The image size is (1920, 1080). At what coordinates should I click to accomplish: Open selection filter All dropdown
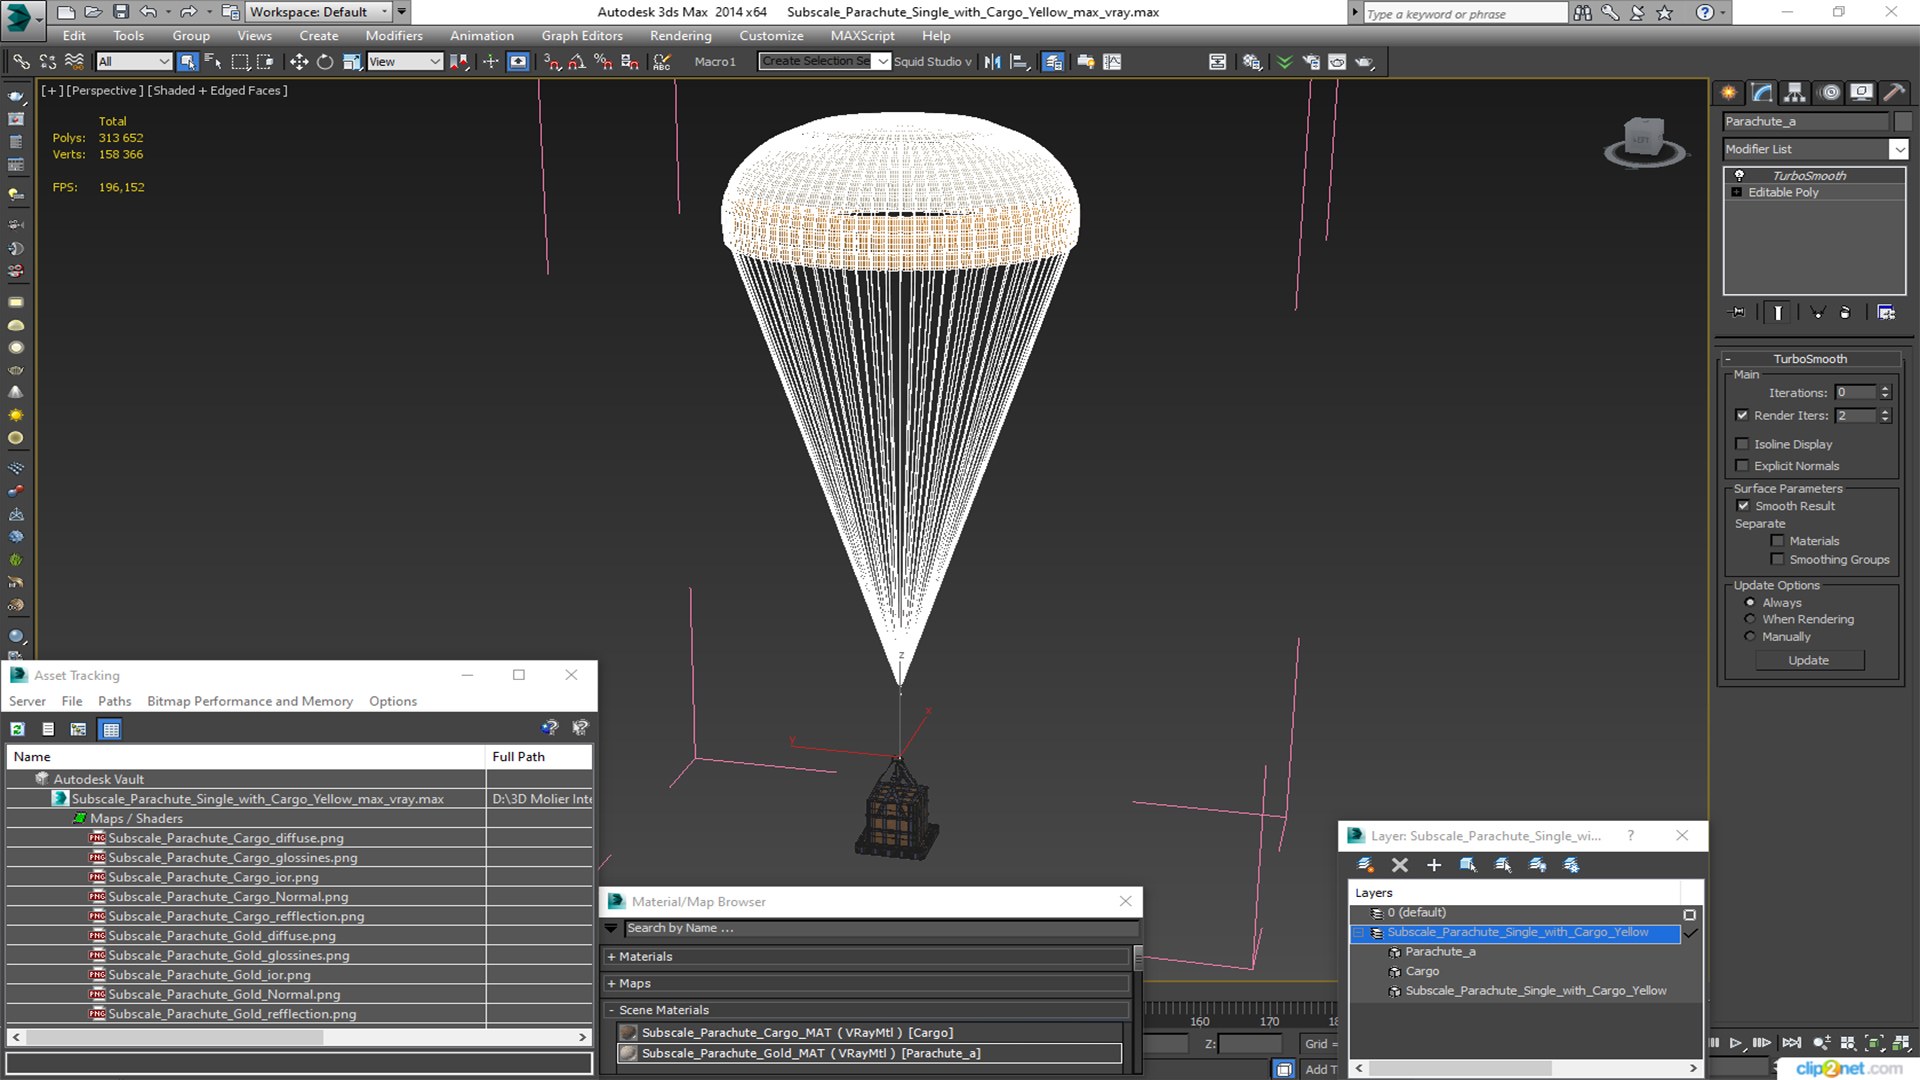click(x=134, y=62)
